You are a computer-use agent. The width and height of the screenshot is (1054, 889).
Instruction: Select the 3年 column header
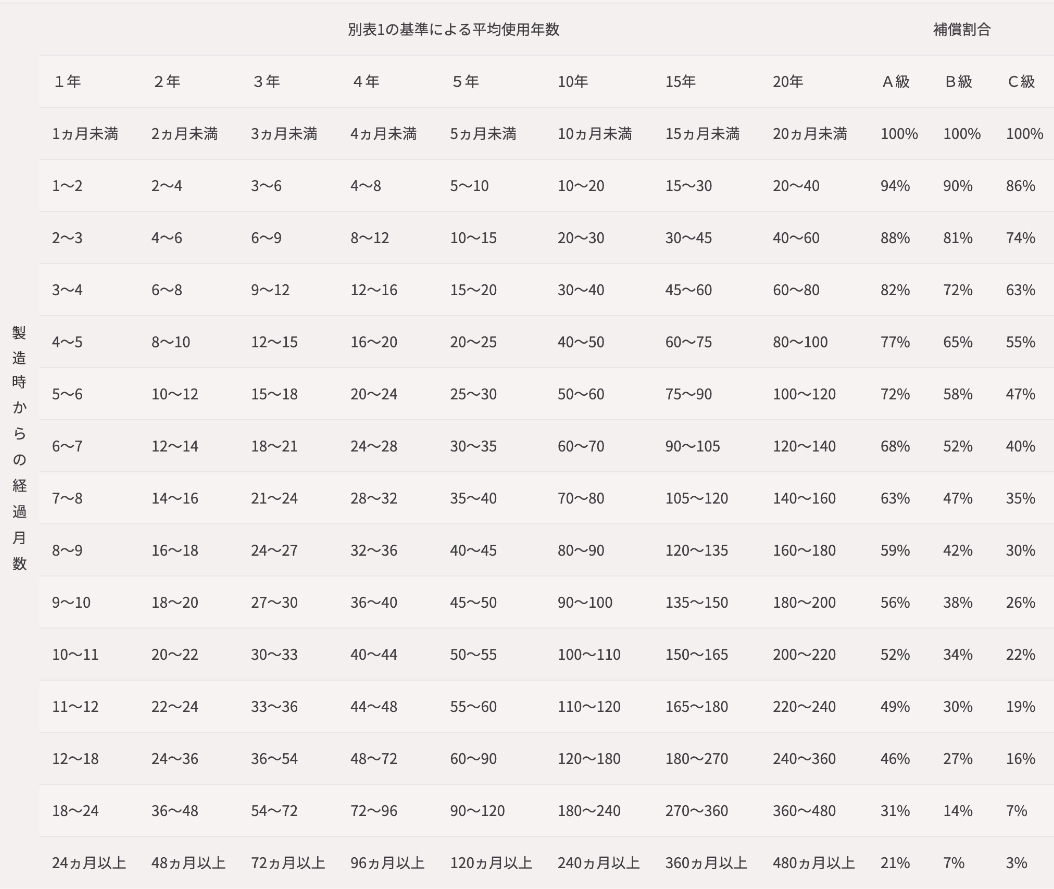(266, 82)
